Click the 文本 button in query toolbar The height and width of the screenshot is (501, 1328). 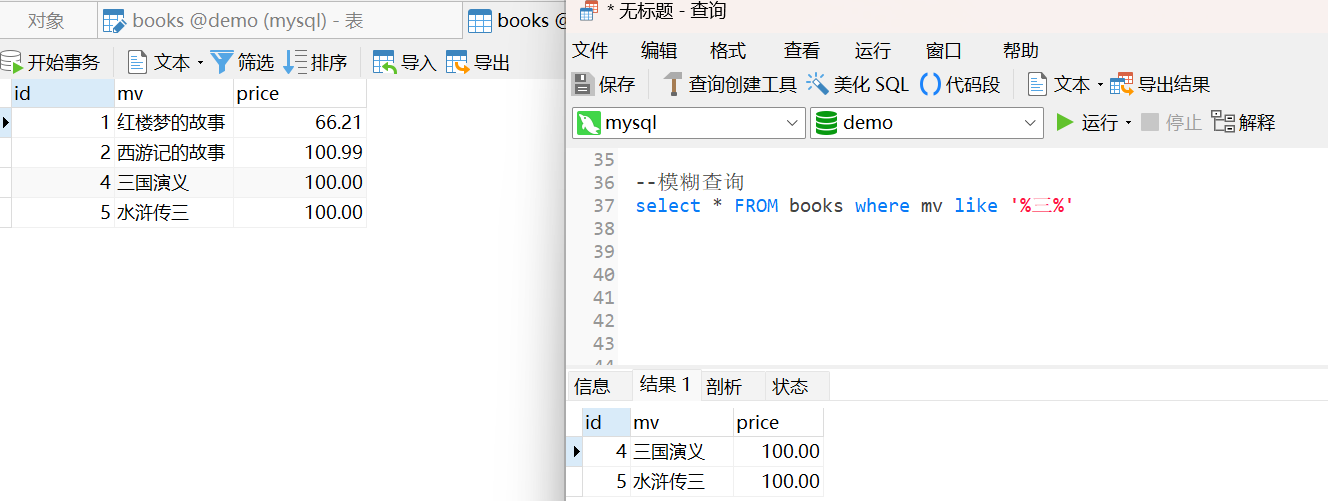[x=1060, y=84]
